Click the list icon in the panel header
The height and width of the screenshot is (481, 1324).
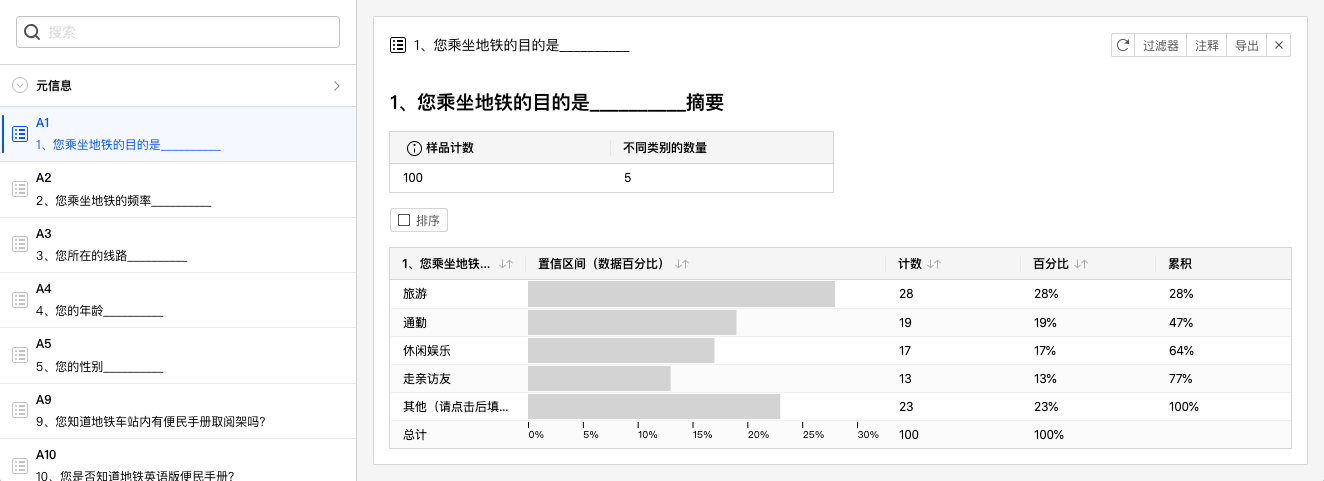[x=398, y=45]
